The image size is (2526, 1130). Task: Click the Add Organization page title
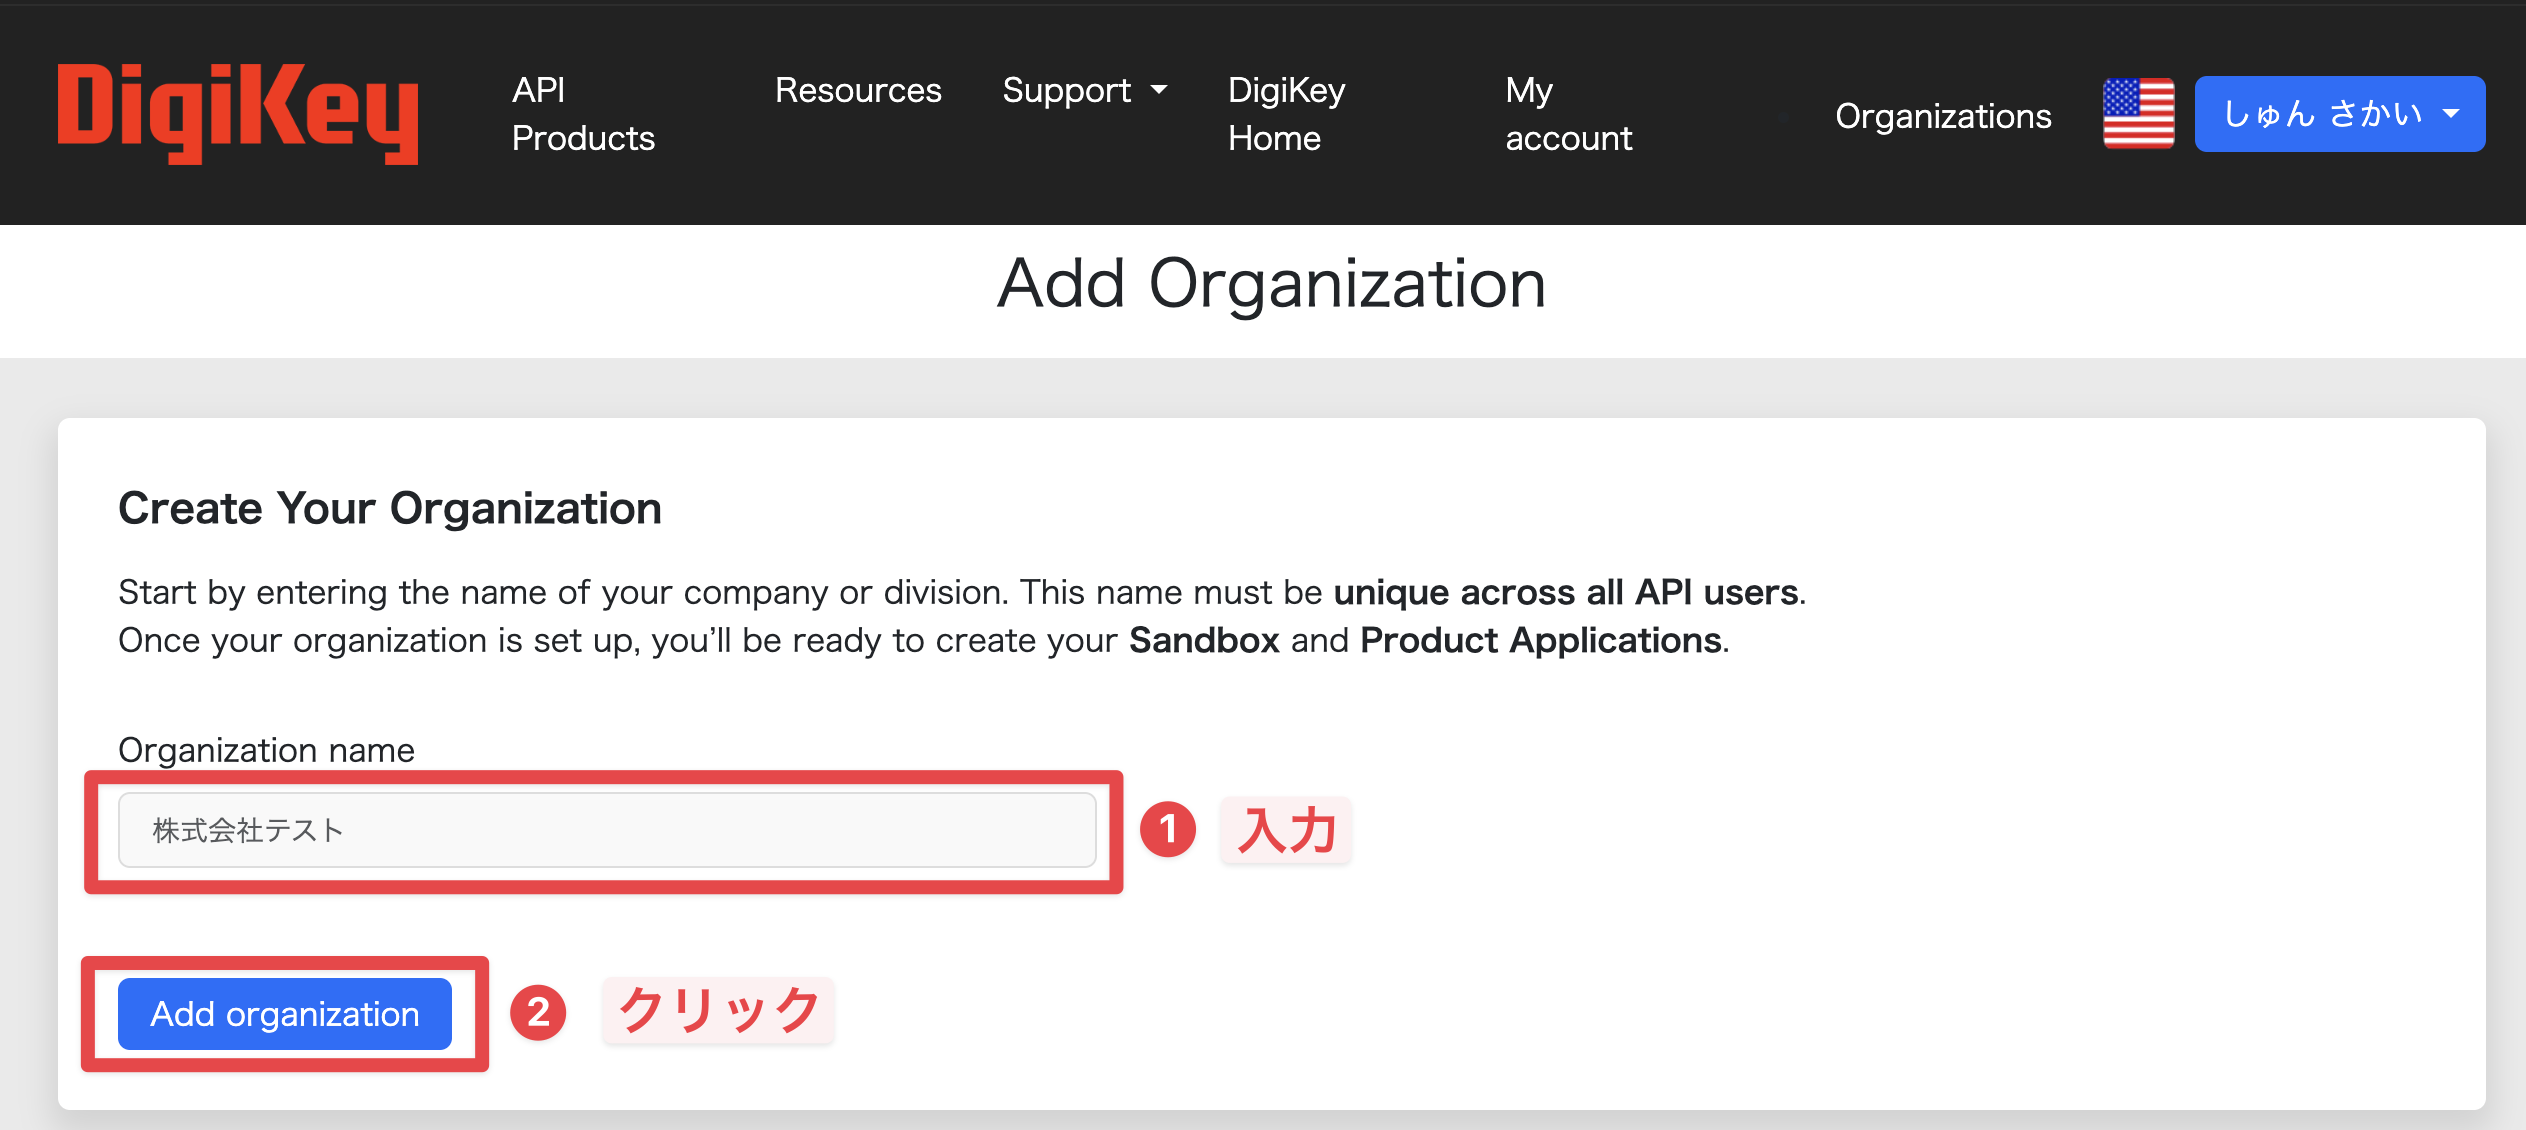click(x=1272, y=284)
